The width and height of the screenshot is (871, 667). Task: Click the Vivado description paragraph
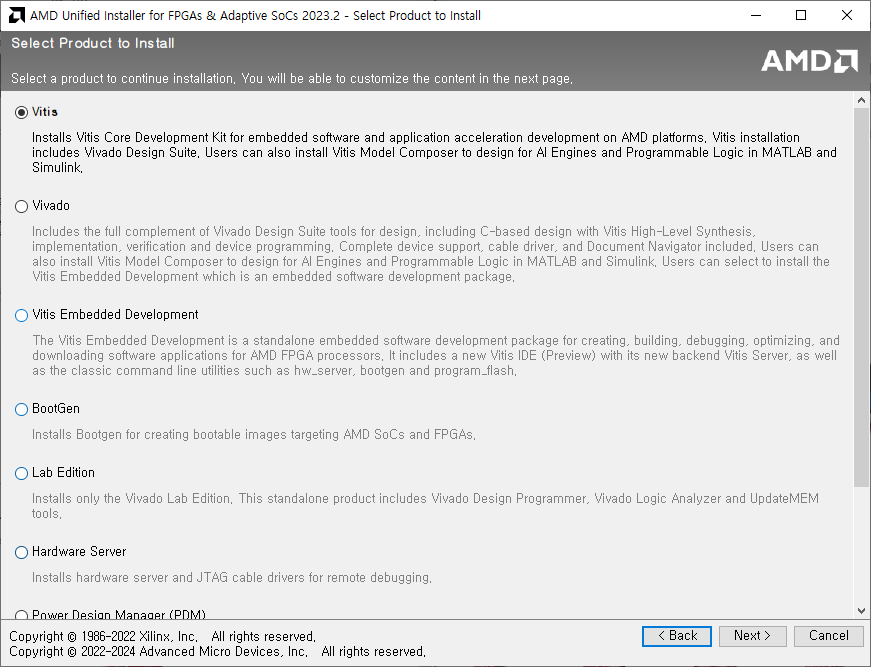point(431,254)
